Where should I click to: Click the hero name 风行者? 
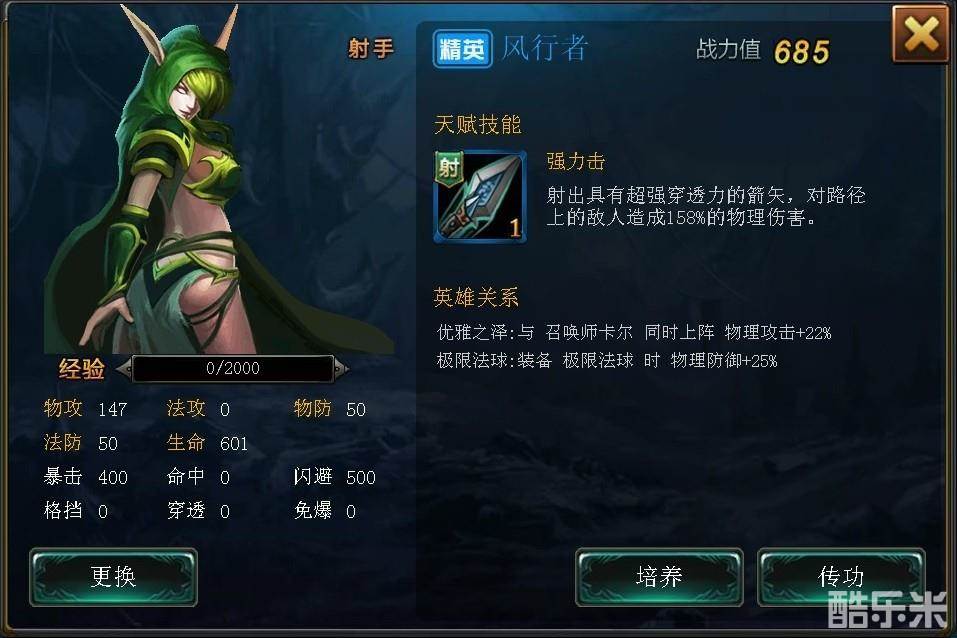tap(544, 48)
